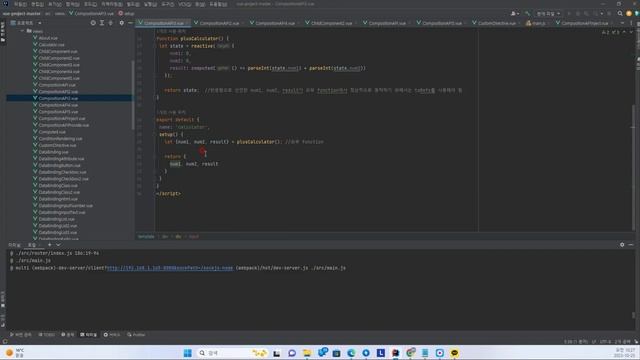Open the blue L app in taskbar
640x360 pixels.
tap(380, 353)
